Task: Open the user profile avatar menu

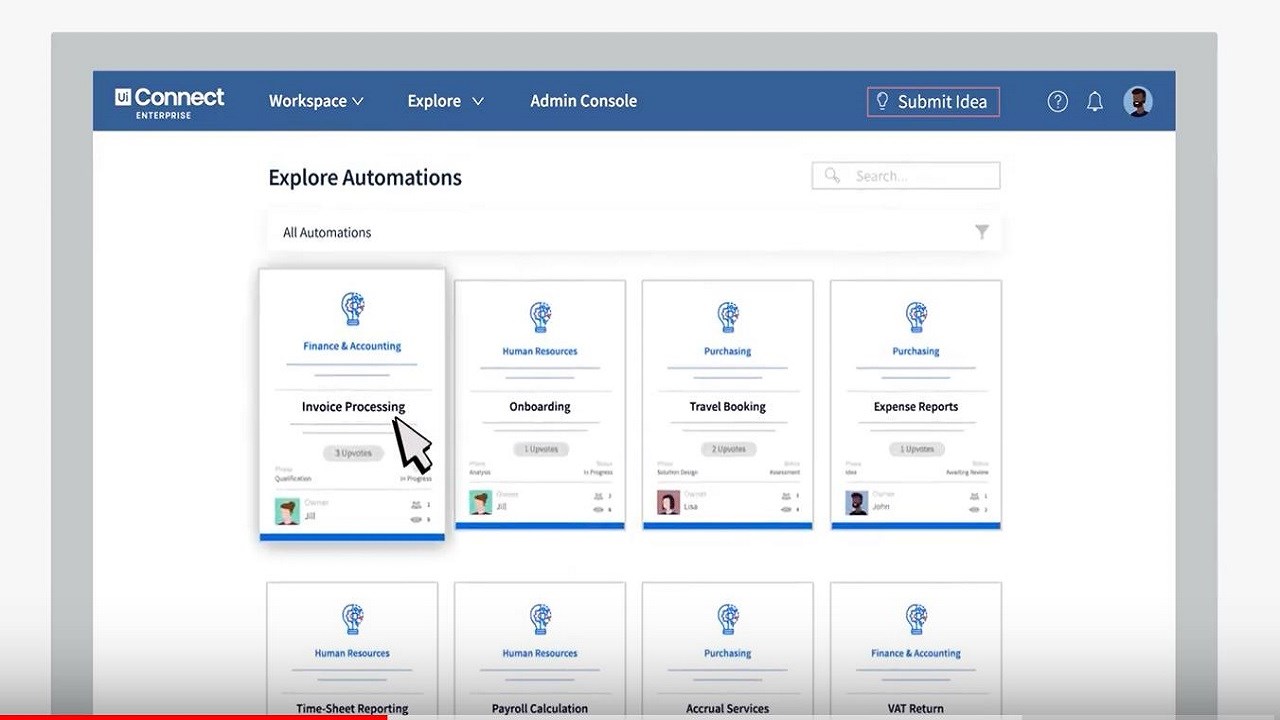Action: [x=1138, y=101]
